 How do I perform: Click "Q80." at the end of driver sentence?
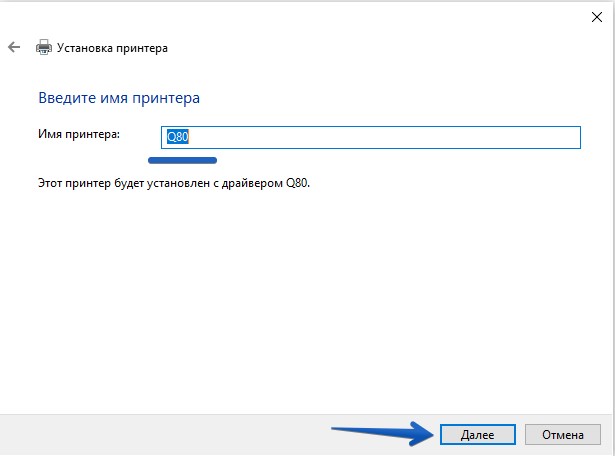[x=299, y=184]
